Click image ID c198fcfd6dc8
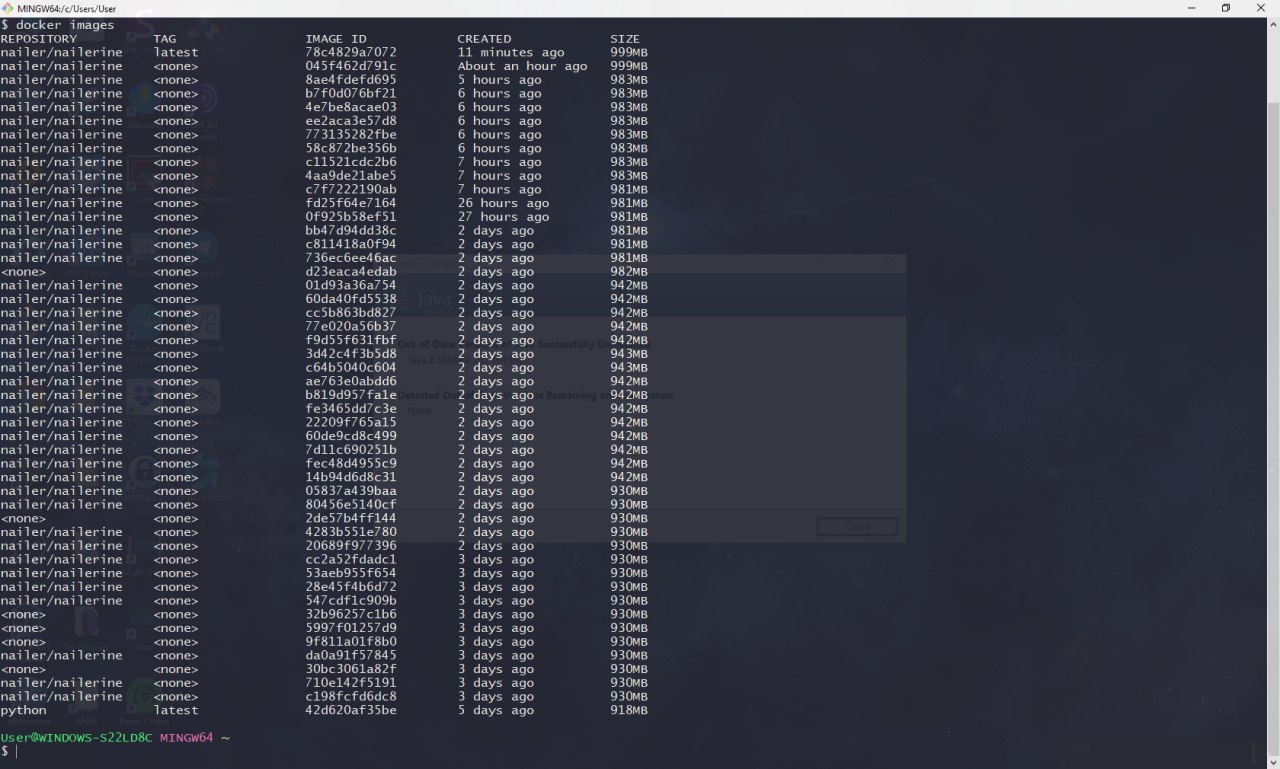The width and height of the screenshot is (1280, 769). 351,697
